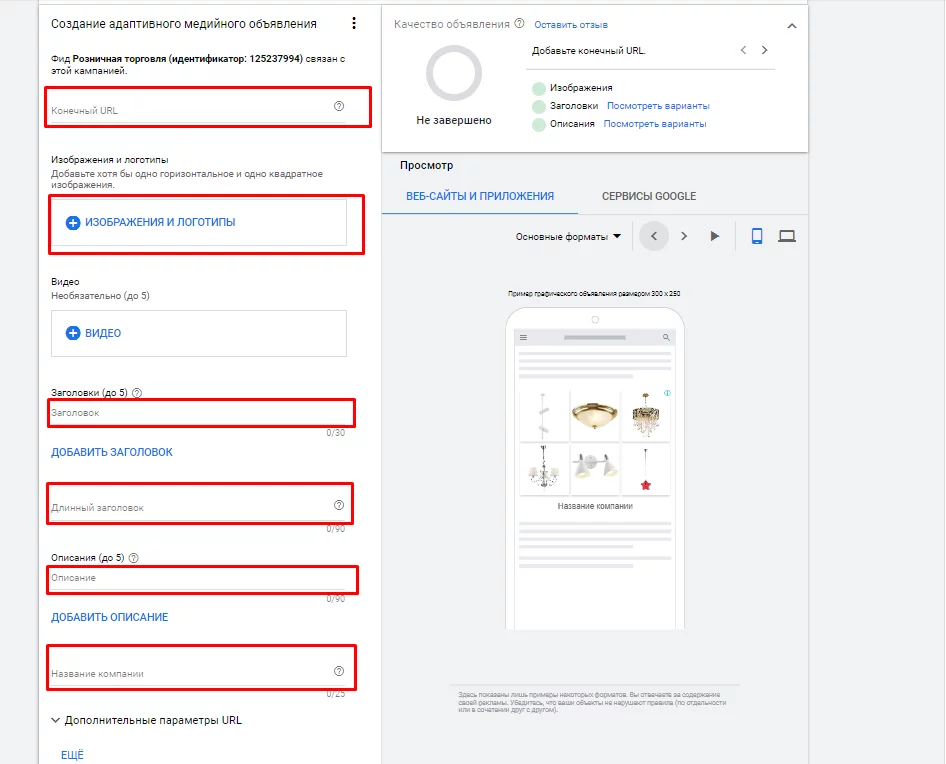The image size is (946, 764).
Task: Click the Видео upload button
Action: coord(198,333)
